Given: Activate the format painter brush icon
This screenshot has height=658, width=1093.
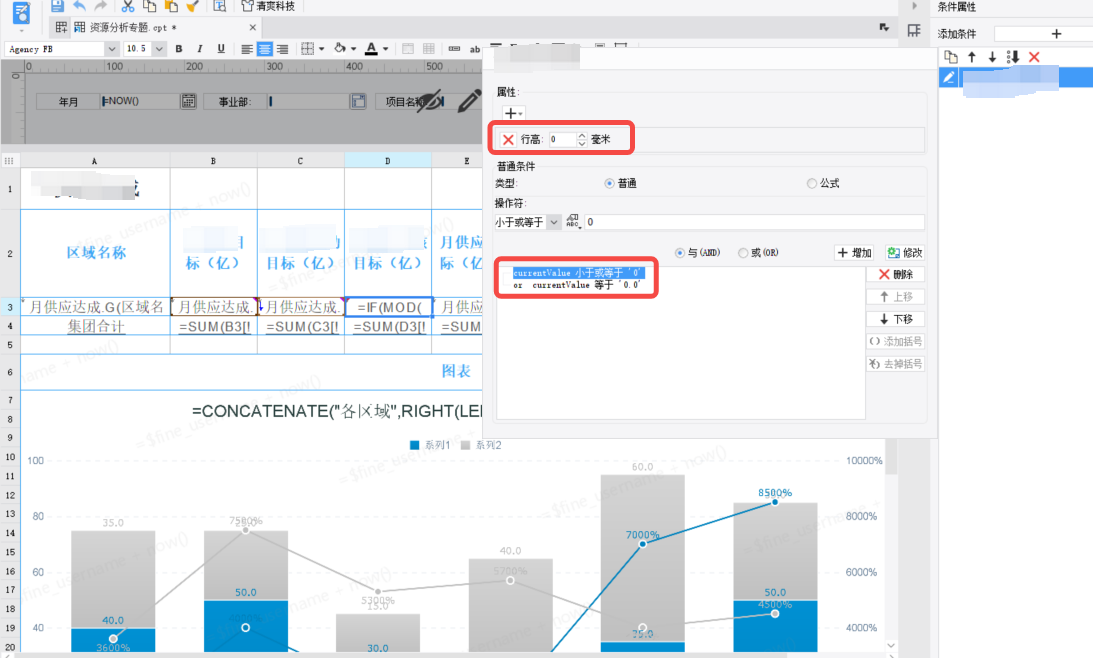Looking at the screenshot, I should point(192,6).
